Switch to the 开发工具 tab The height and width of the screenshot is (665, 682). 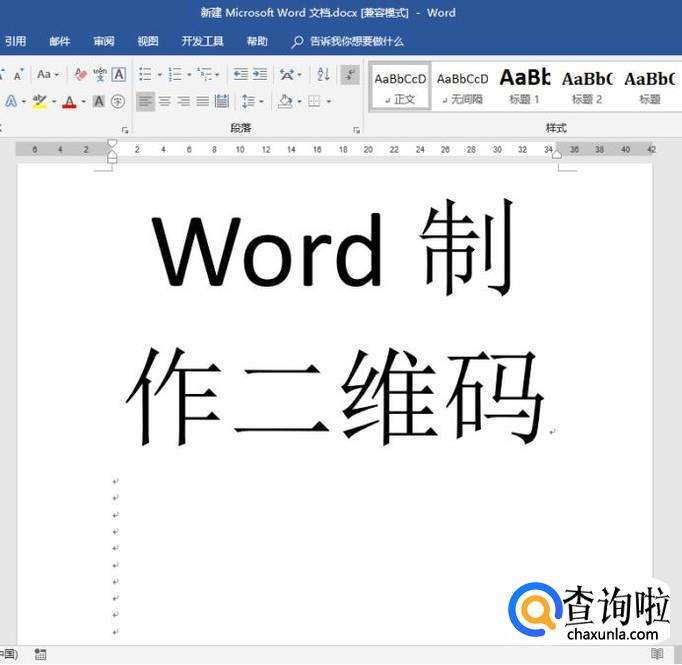(202, 42)
